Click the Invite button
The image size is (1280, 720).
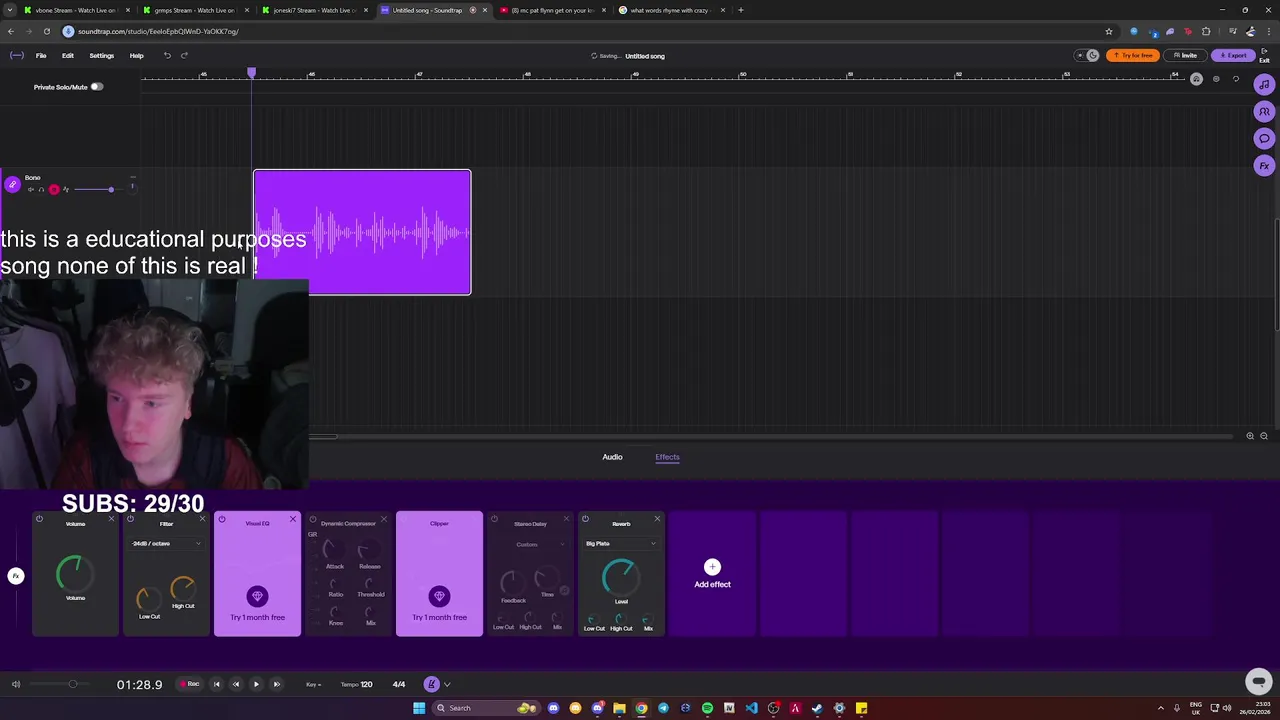[1185, 55]
